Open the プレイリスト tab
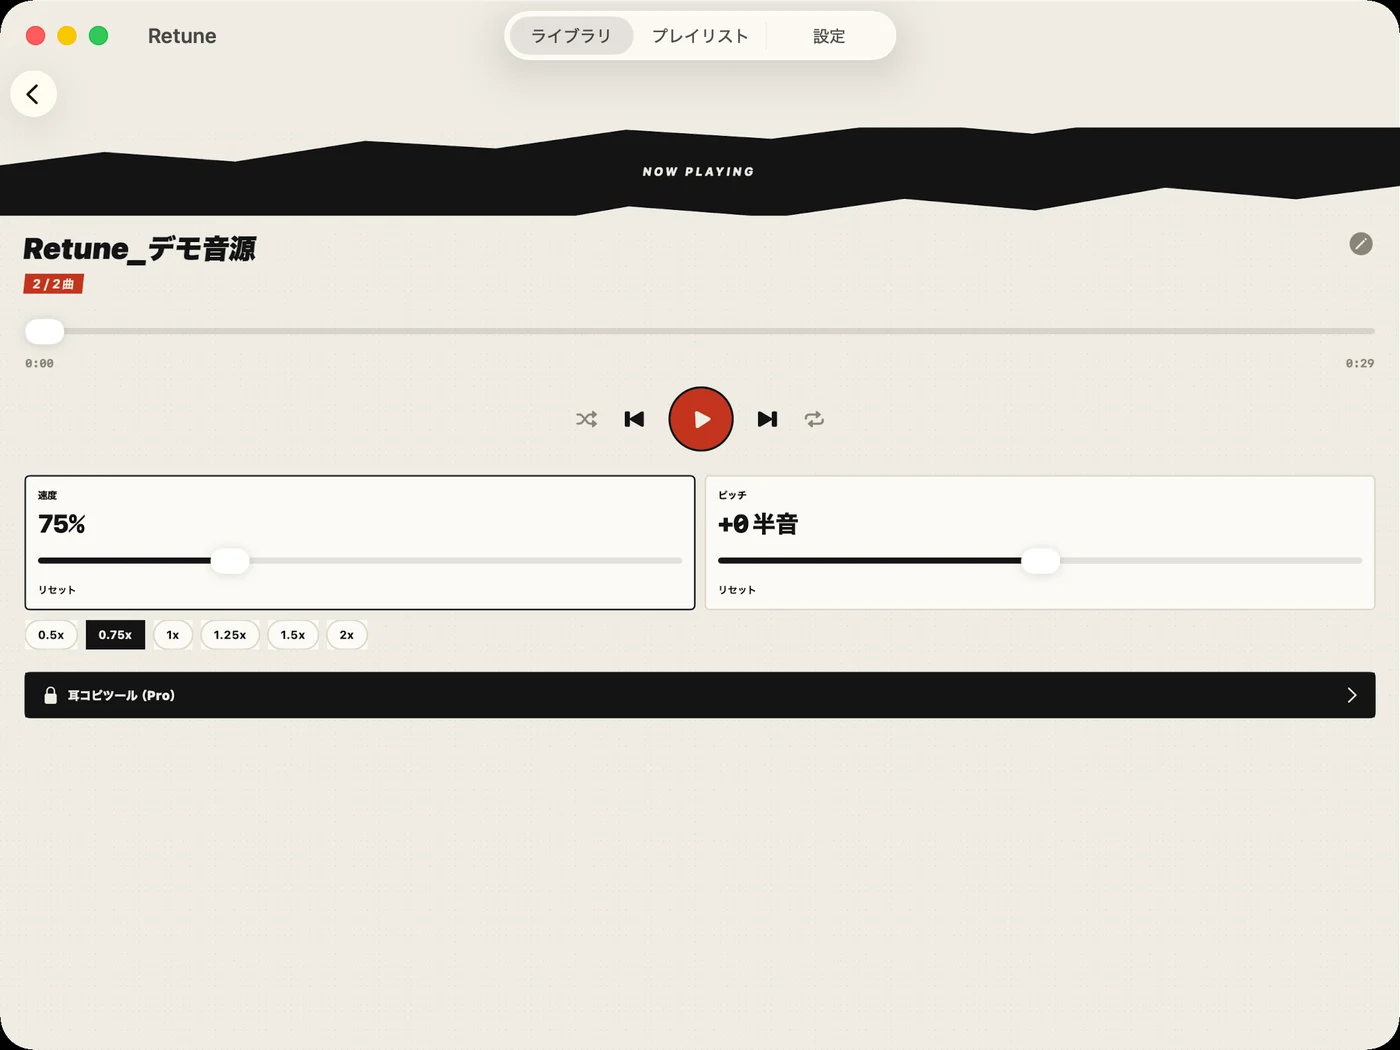Screen dimensions: 1400x1050 (700, 36)
